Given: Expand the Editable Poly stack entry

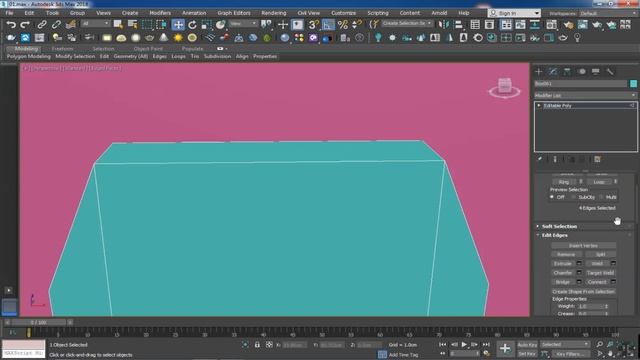Looking at the screenshot, I should (539, 105).
